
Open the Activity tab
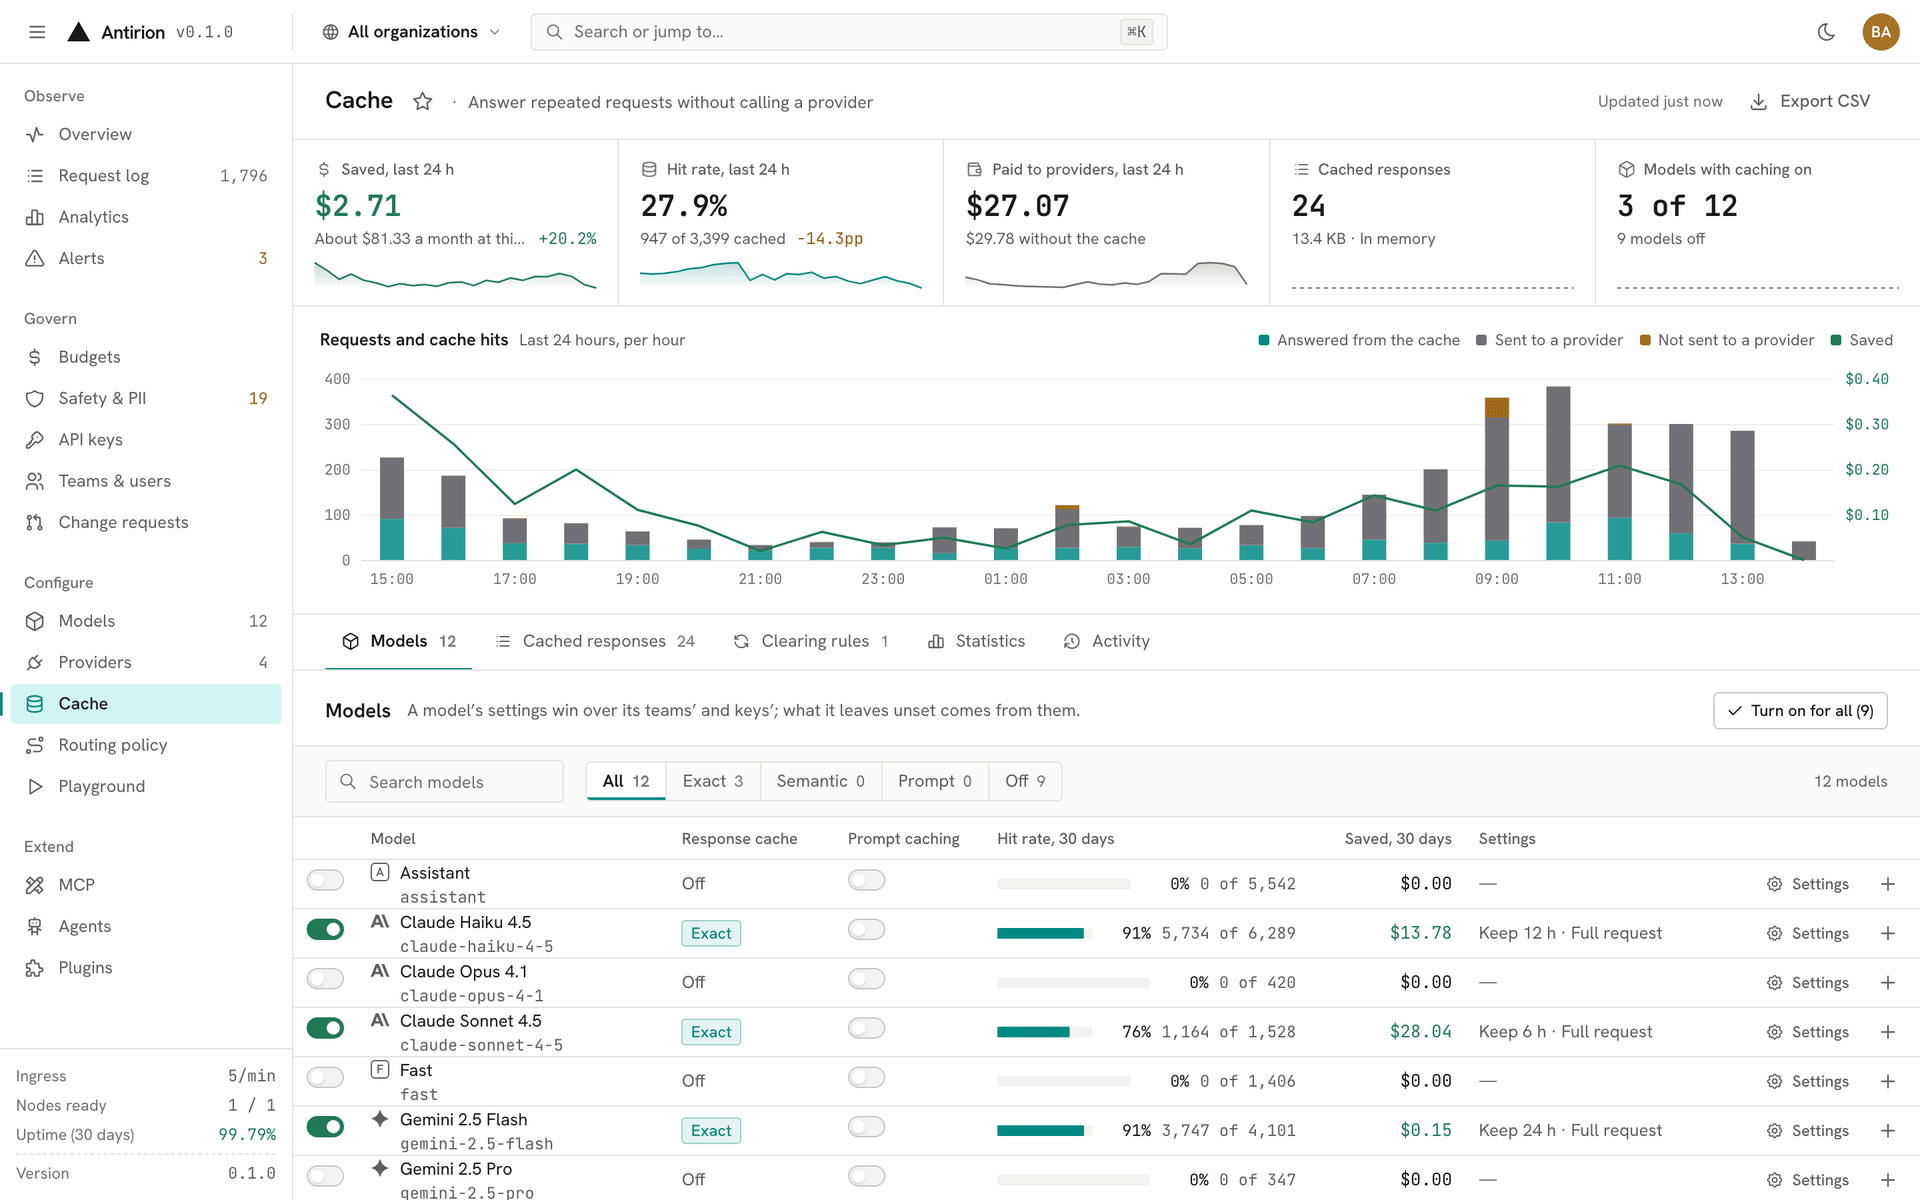tap(1106, 641)
